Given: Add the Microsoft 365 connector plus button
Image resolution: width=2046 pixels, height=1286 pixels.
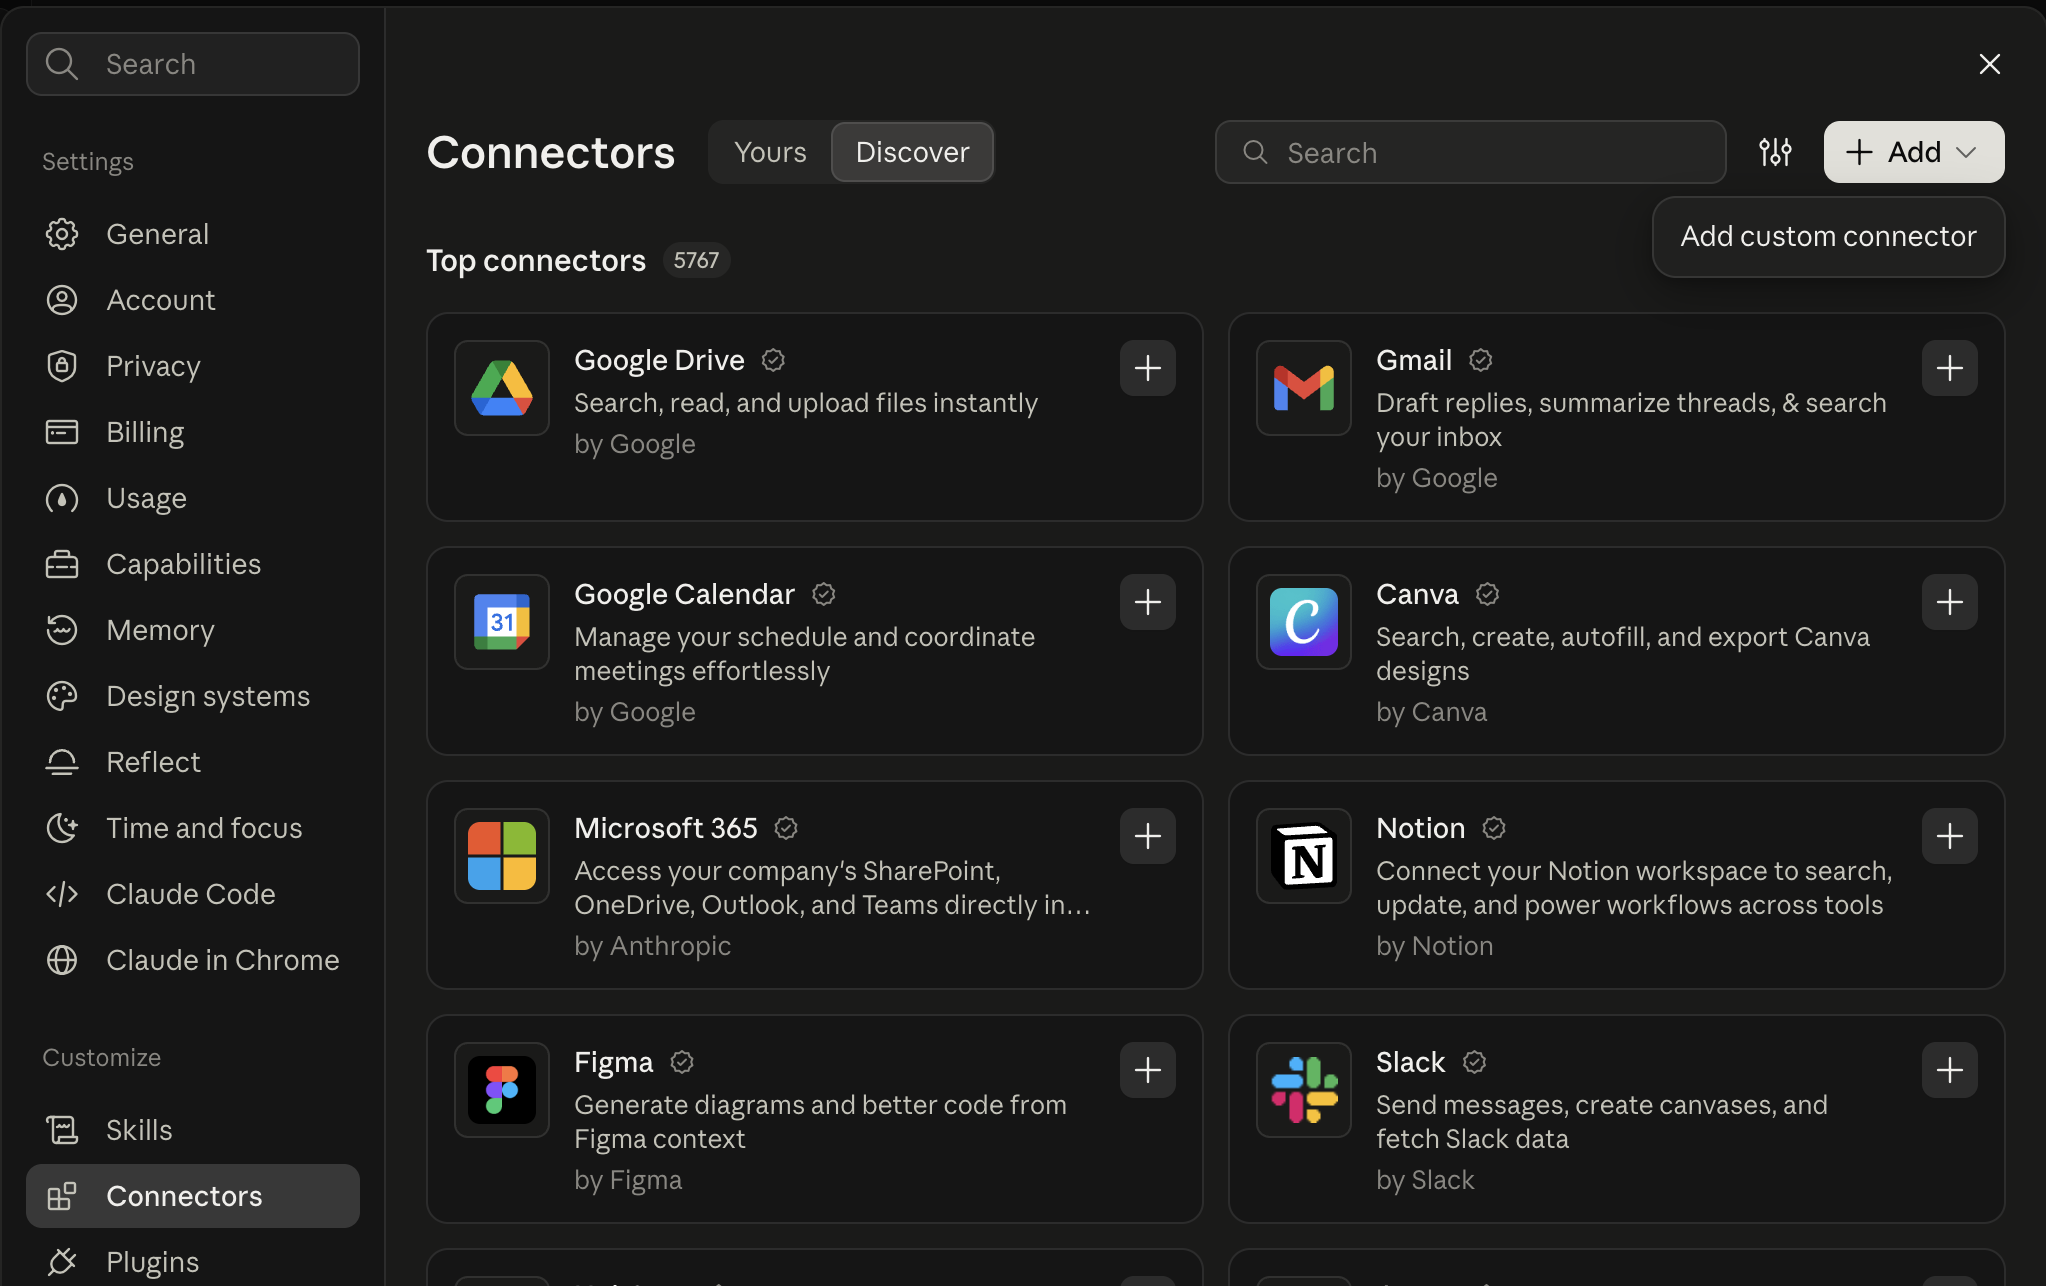Looking at the screenshot, I should pos(1147,836).
